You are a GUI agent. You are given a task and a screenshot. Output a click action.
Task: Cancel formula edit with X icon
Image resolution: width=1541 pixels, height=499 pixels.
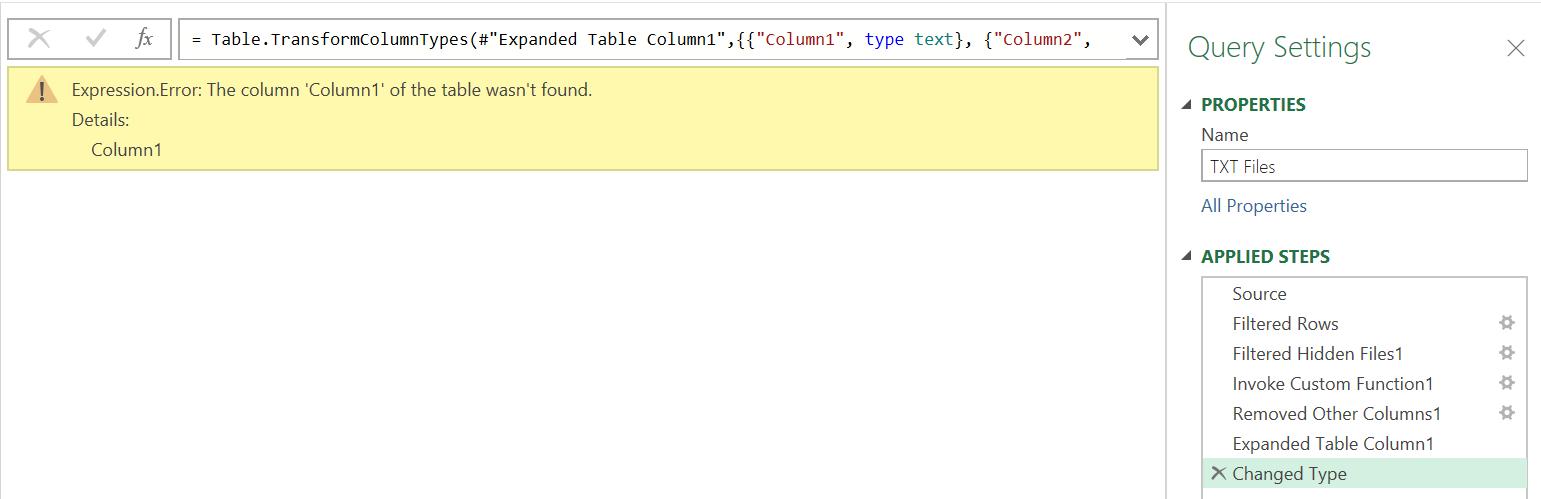[x=39, y=39]
